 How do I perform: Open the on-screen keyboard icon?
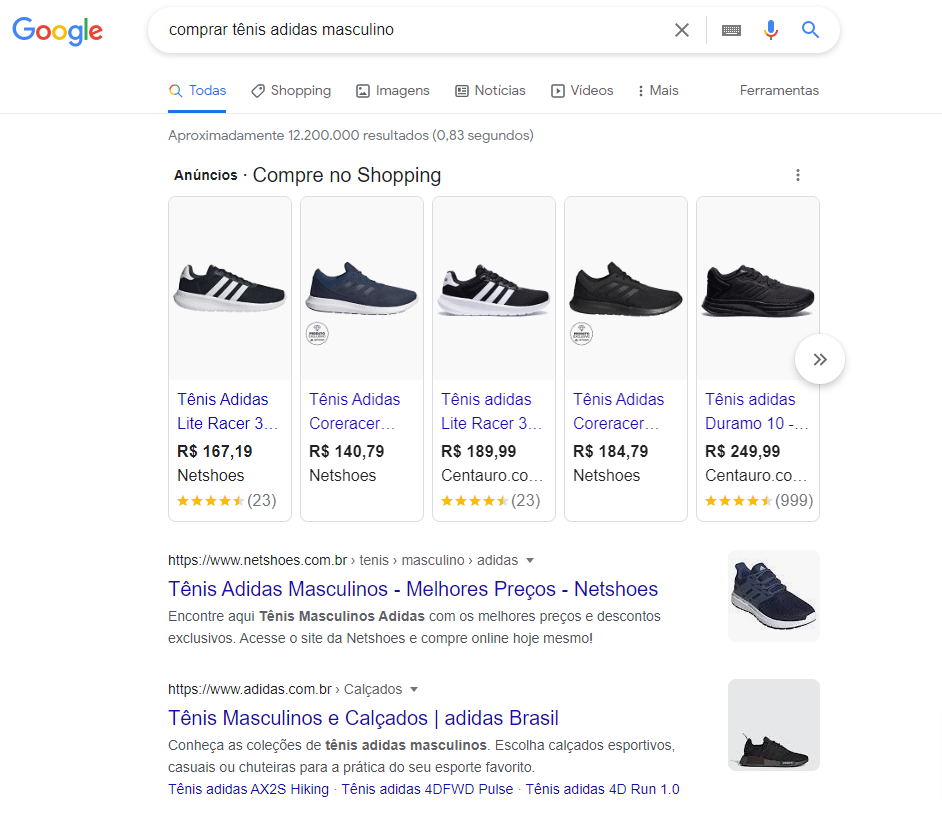[731, 30]
